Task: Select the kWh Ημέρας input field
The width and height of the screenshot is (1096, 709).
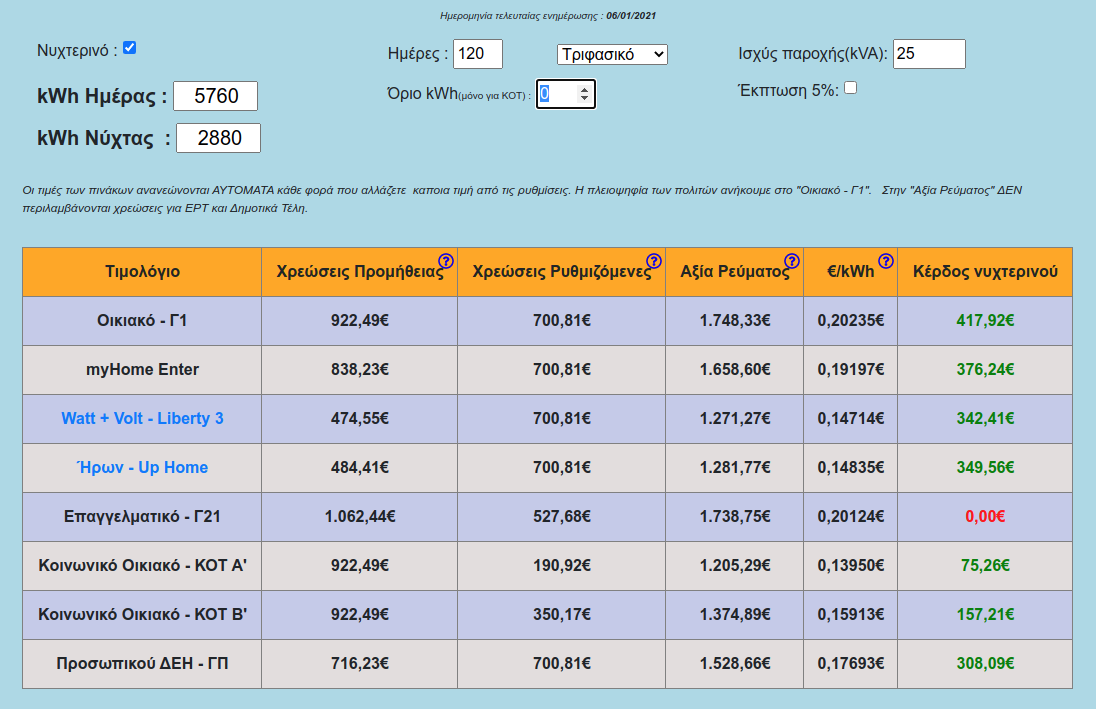Action: coord(215,96)
